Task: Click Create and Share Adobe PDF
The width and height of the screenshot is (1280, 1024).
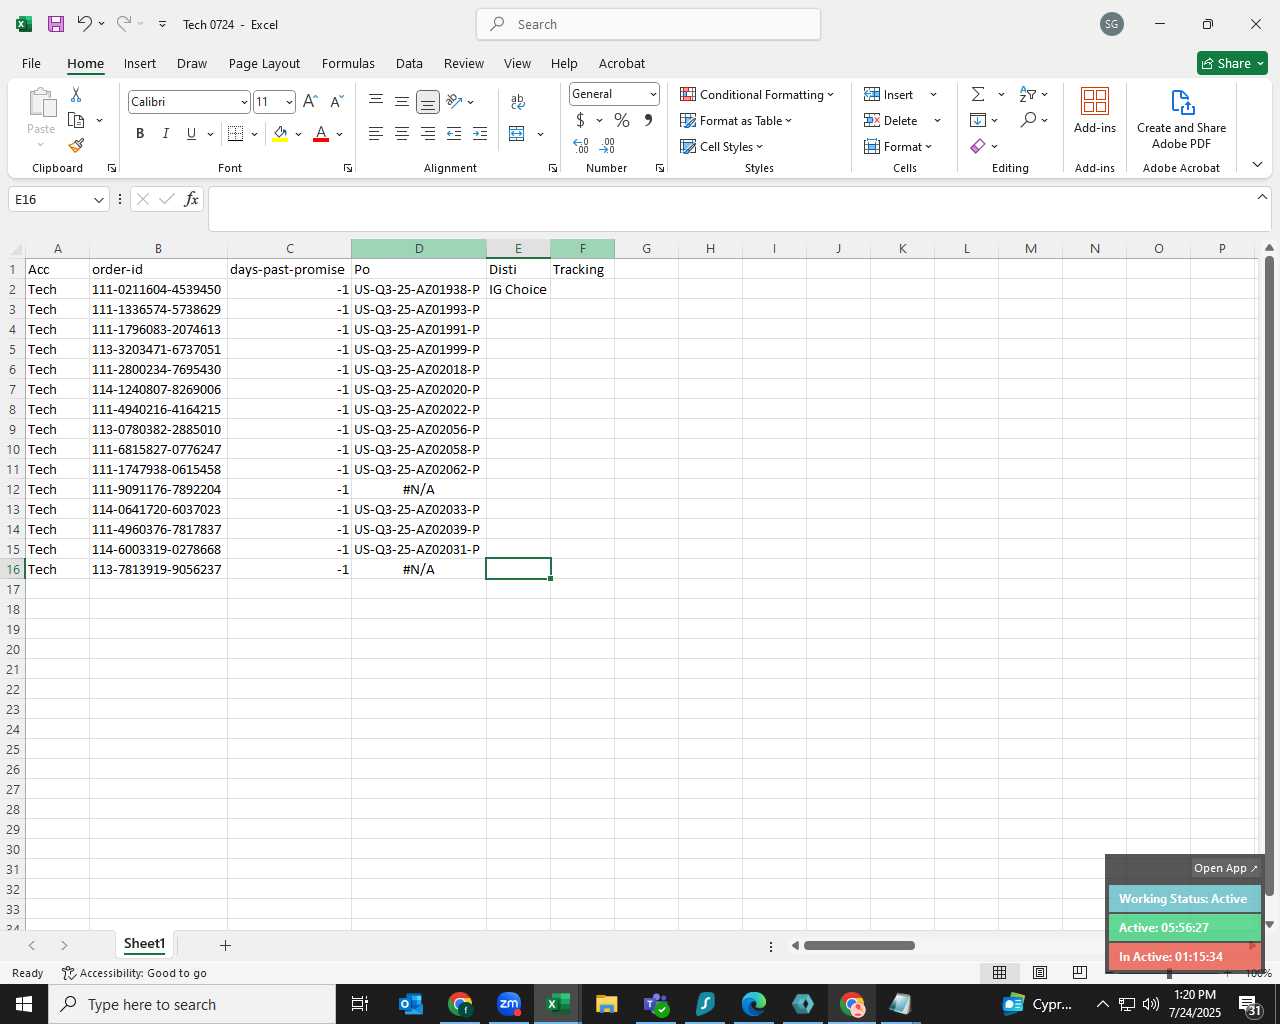Action: click(x=1181, y=118)
